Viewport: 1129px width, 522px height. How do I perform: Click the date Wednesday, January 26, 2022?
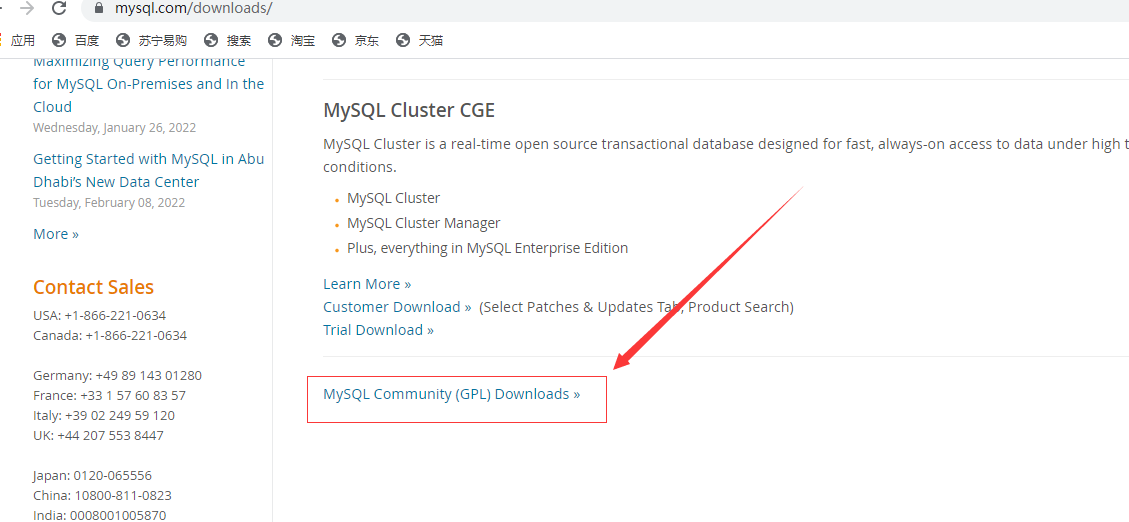tap(114, 127)
